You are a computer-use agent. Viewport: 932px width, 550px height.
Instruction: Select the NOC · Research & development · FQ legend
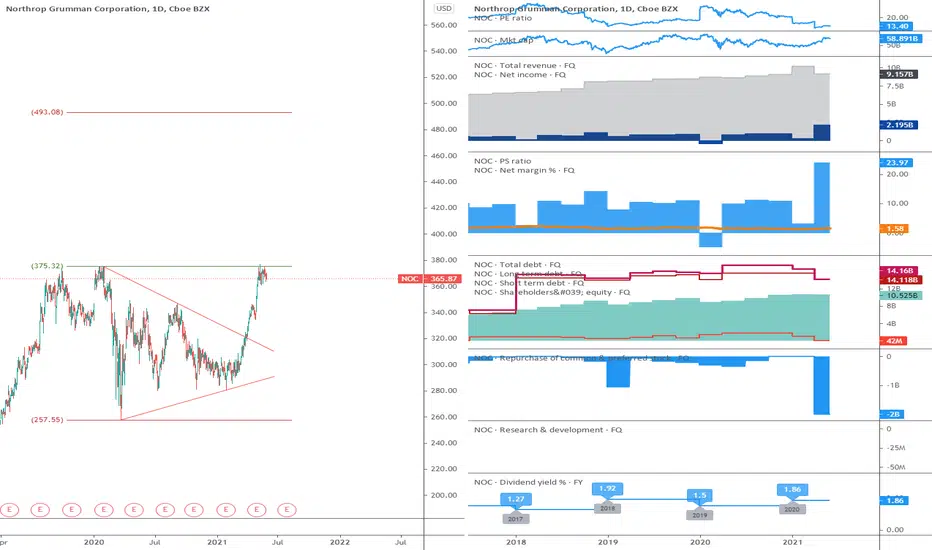(x=548, y=430)
